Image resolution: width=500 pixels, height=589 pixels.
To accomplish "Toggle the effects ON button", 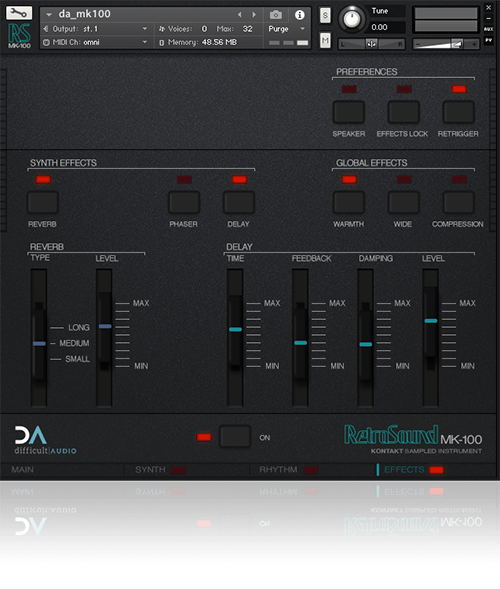I will [x=235, y=436].
